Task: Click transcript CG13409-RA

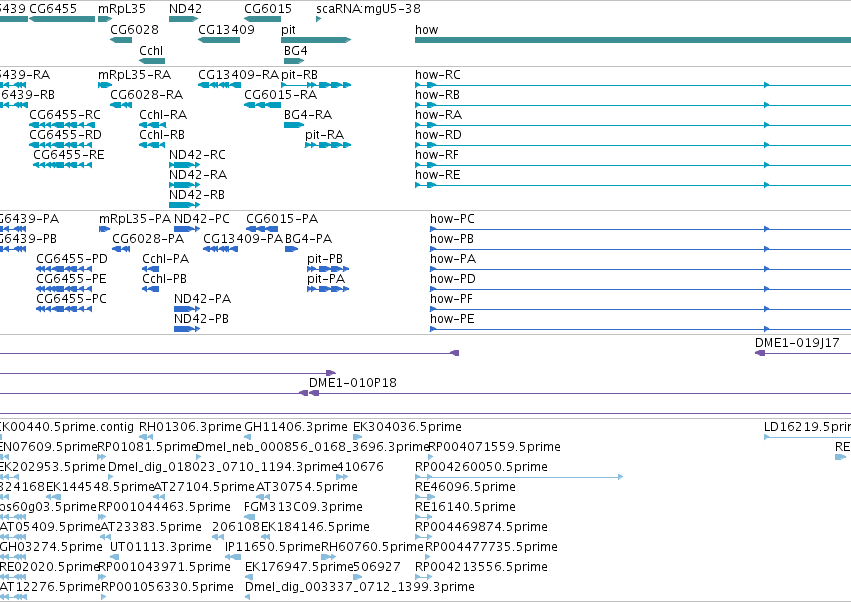Action: pos(238,74)
